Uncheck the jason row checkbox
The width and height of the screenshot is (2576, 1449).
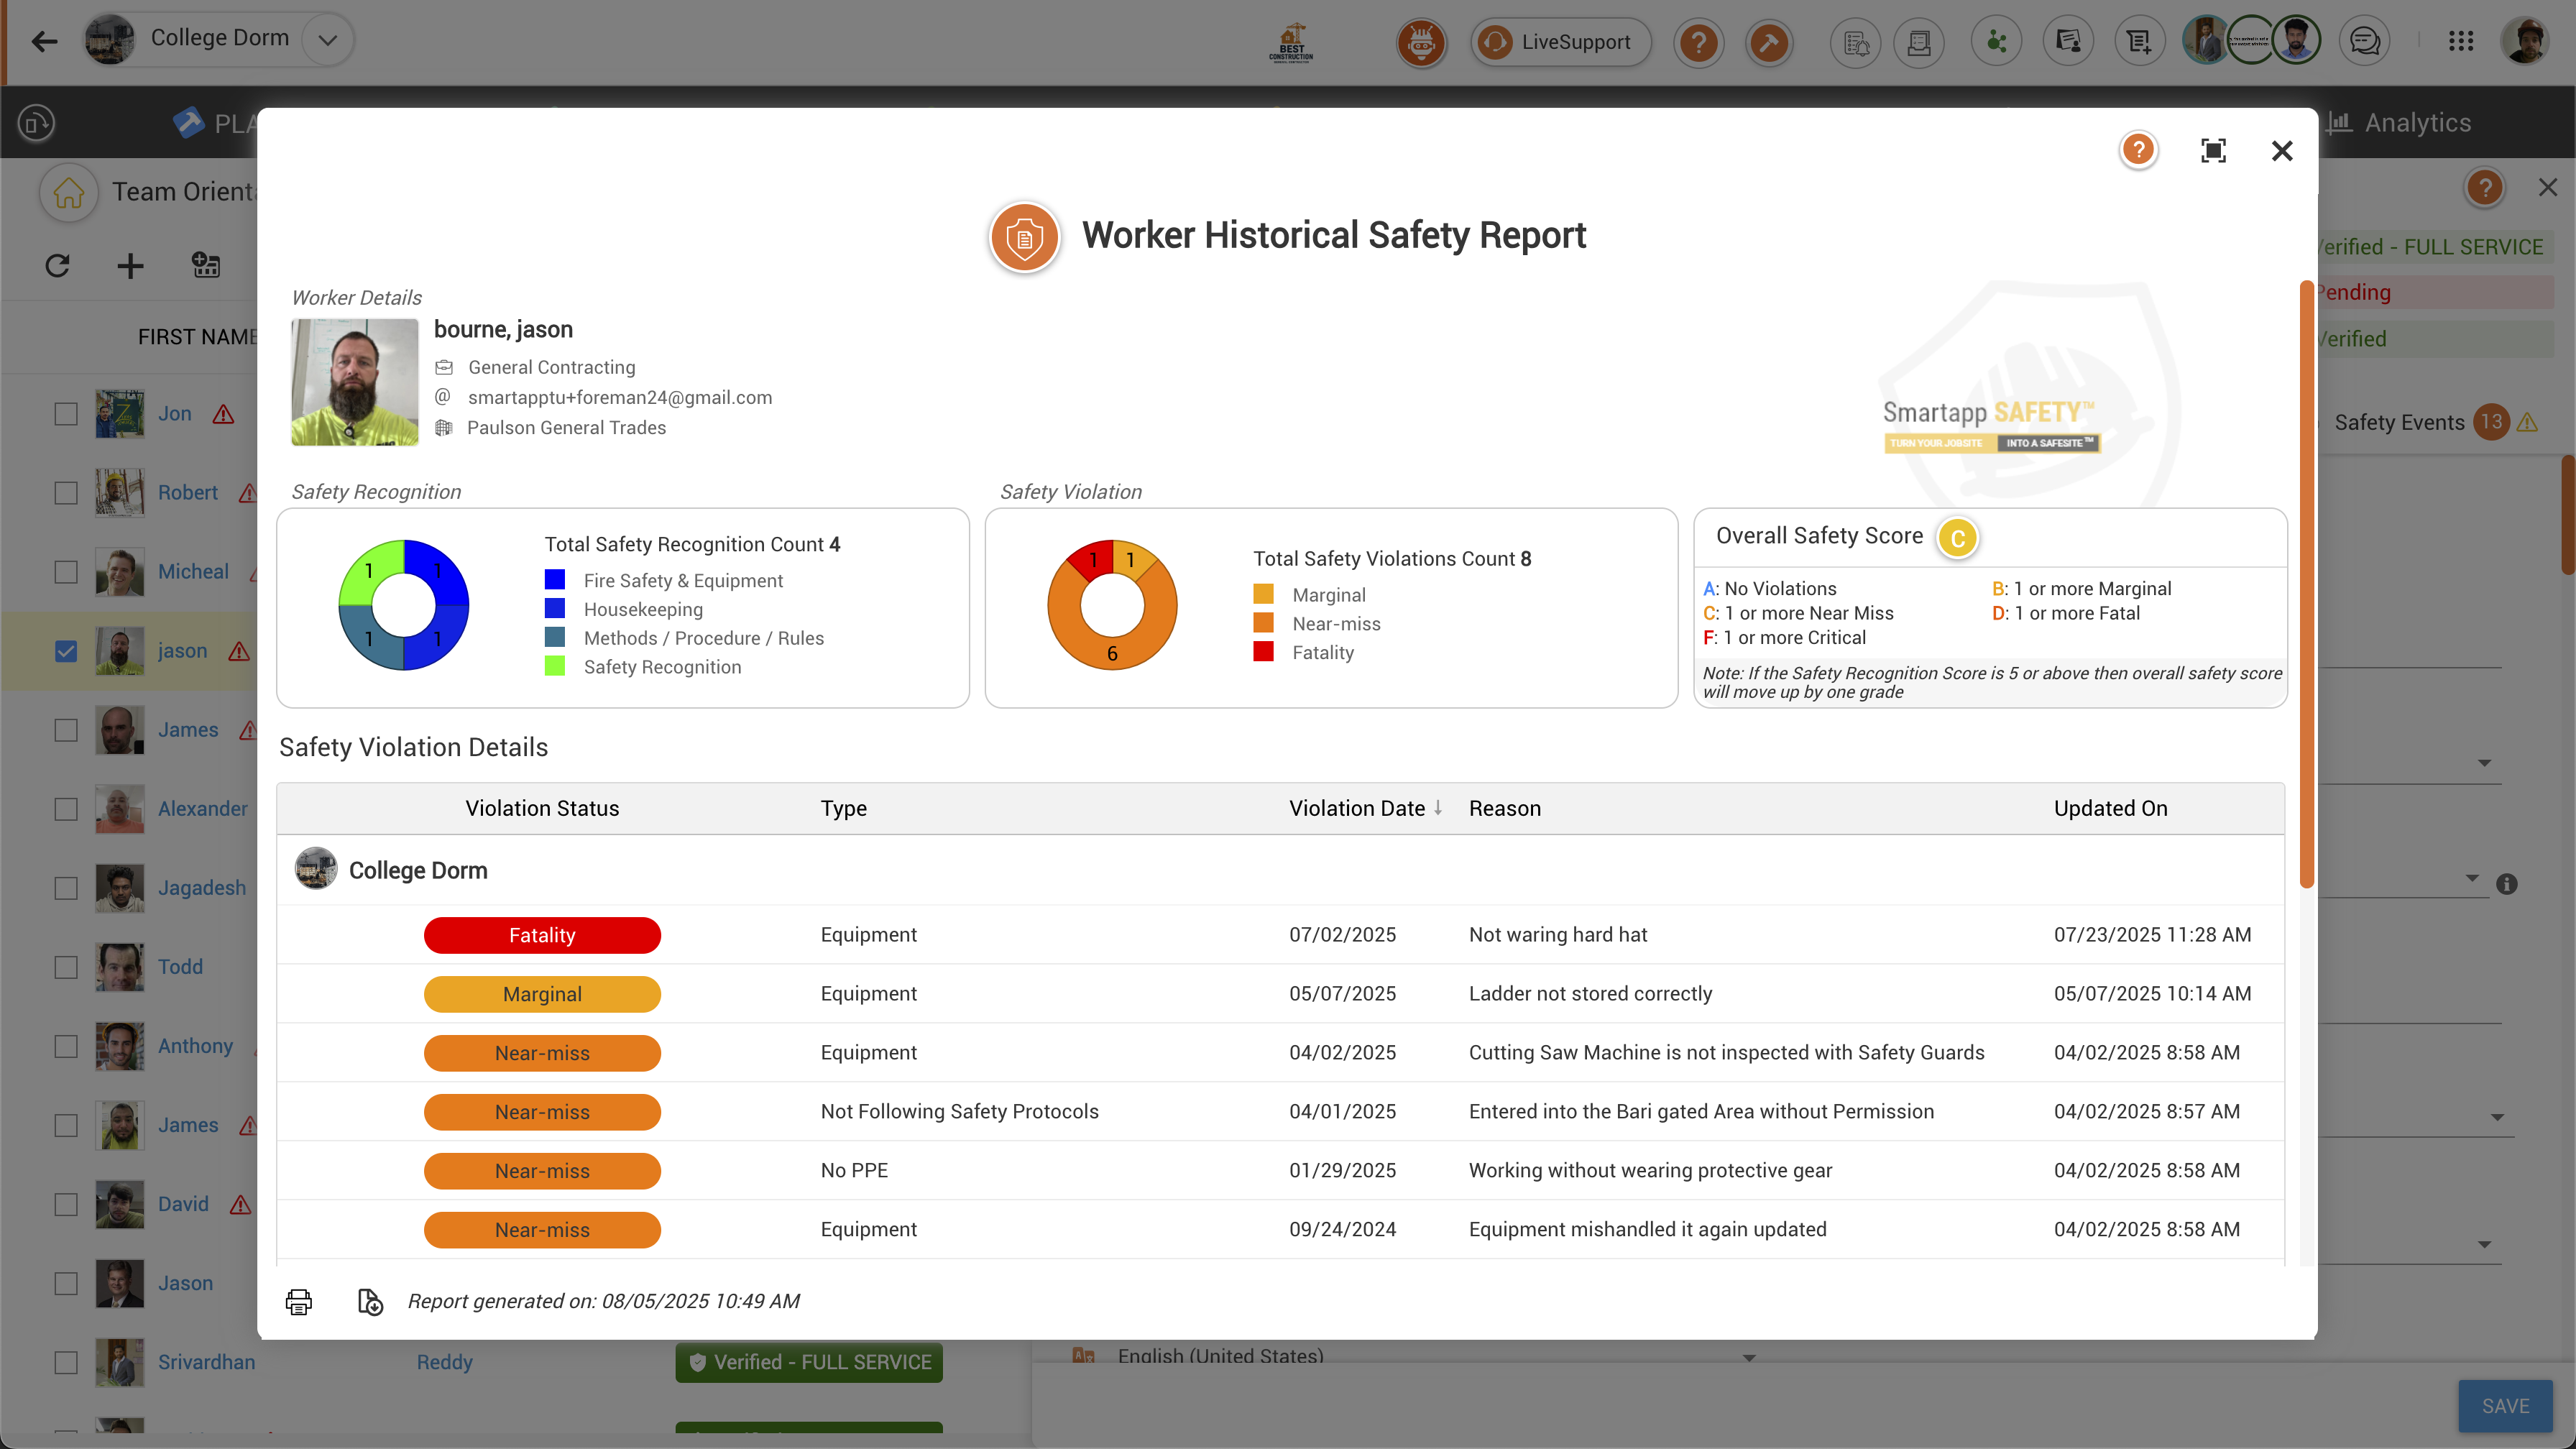tap(66, 651)
